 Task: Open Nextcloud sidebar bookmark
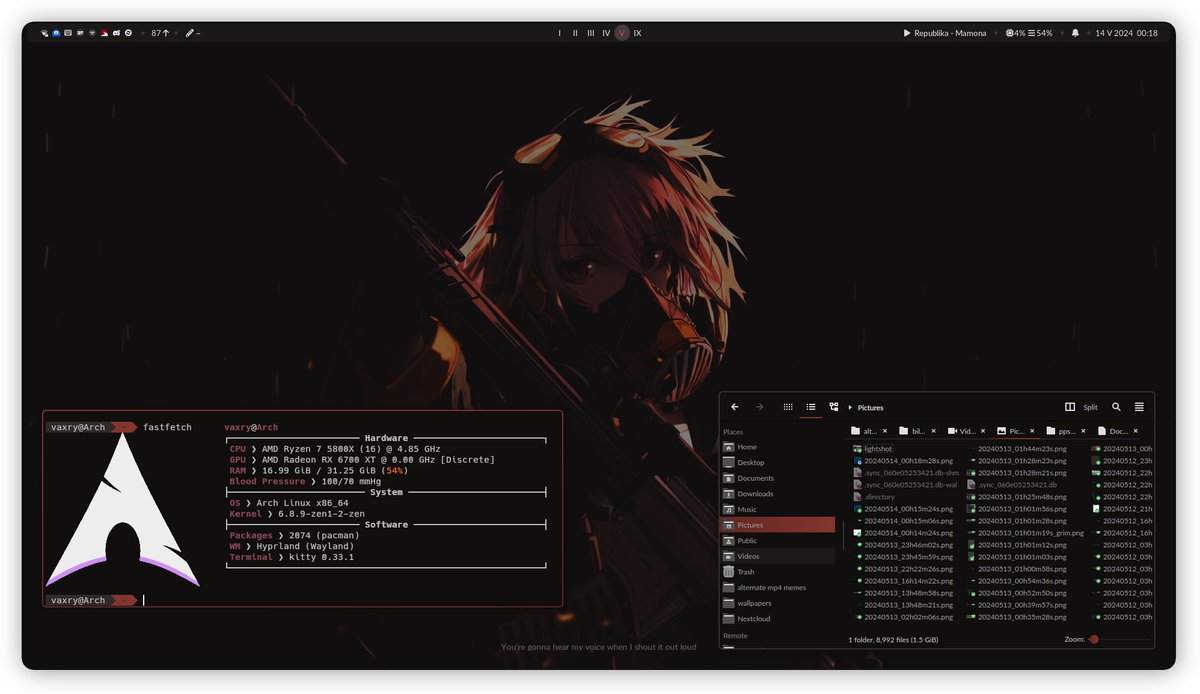pos(778,618)
